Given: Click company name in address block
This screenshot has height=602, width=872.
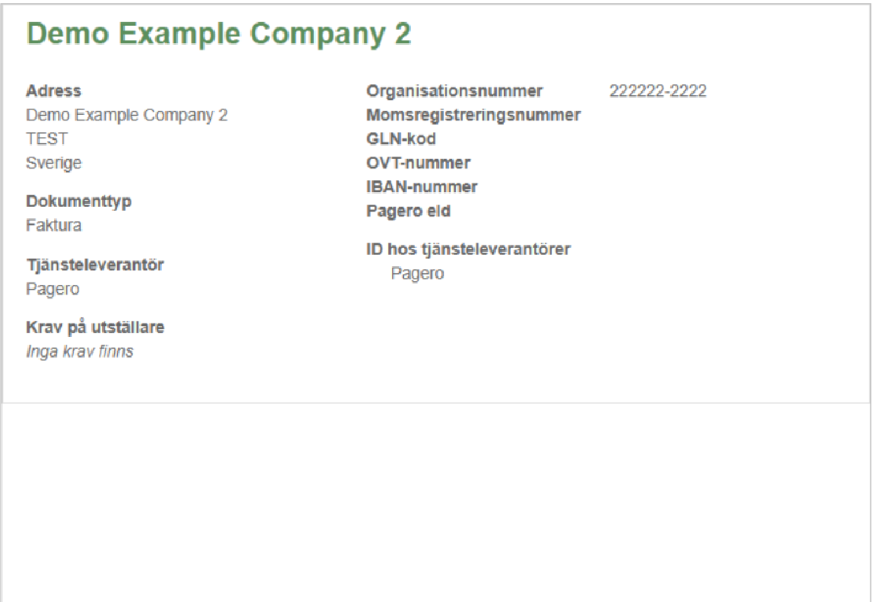Looking at the screenshot, I should point(126,115).
